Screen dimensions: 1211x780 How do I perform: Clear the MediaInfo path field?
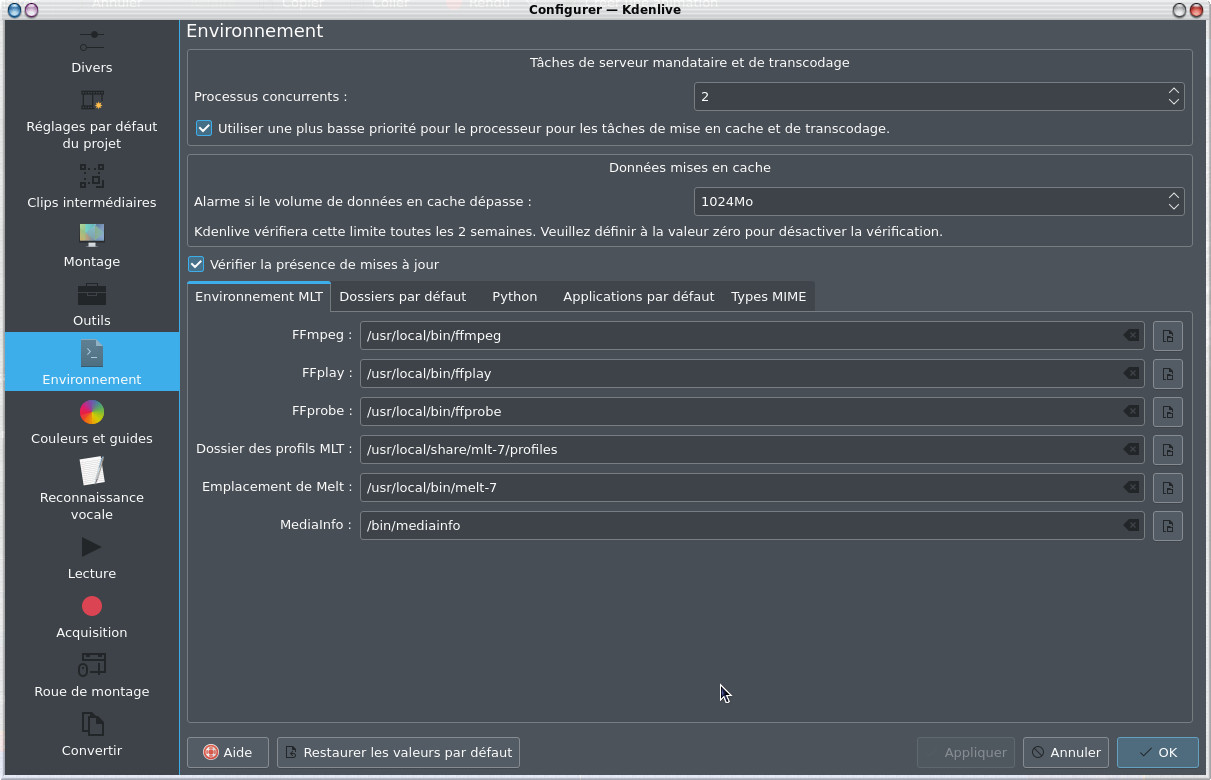[1131, 526]
